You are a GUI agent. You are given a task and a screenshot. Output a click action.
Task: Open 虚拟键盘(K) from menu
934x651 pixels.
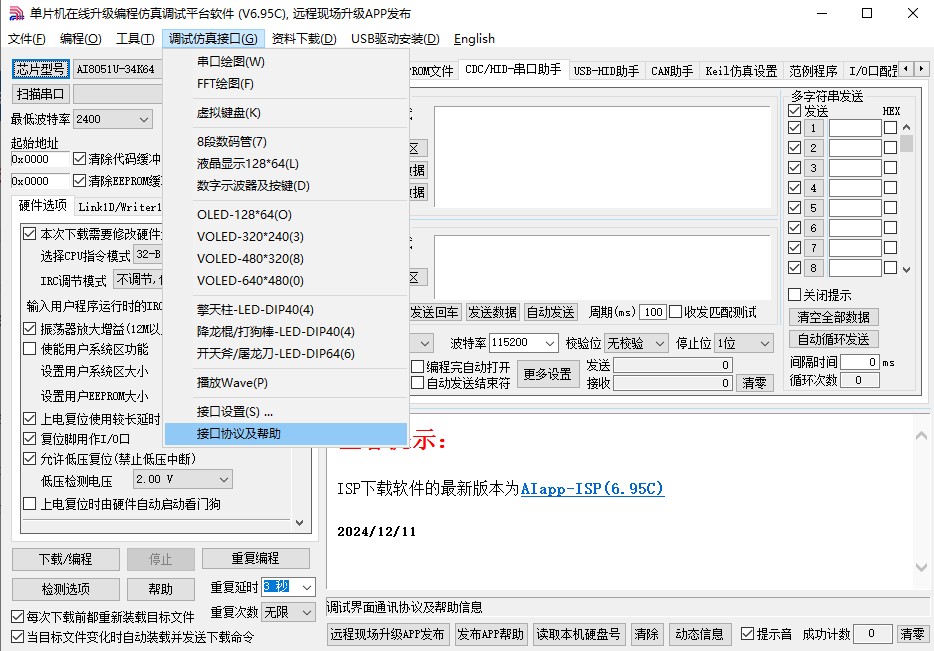[x=286, y=113]
